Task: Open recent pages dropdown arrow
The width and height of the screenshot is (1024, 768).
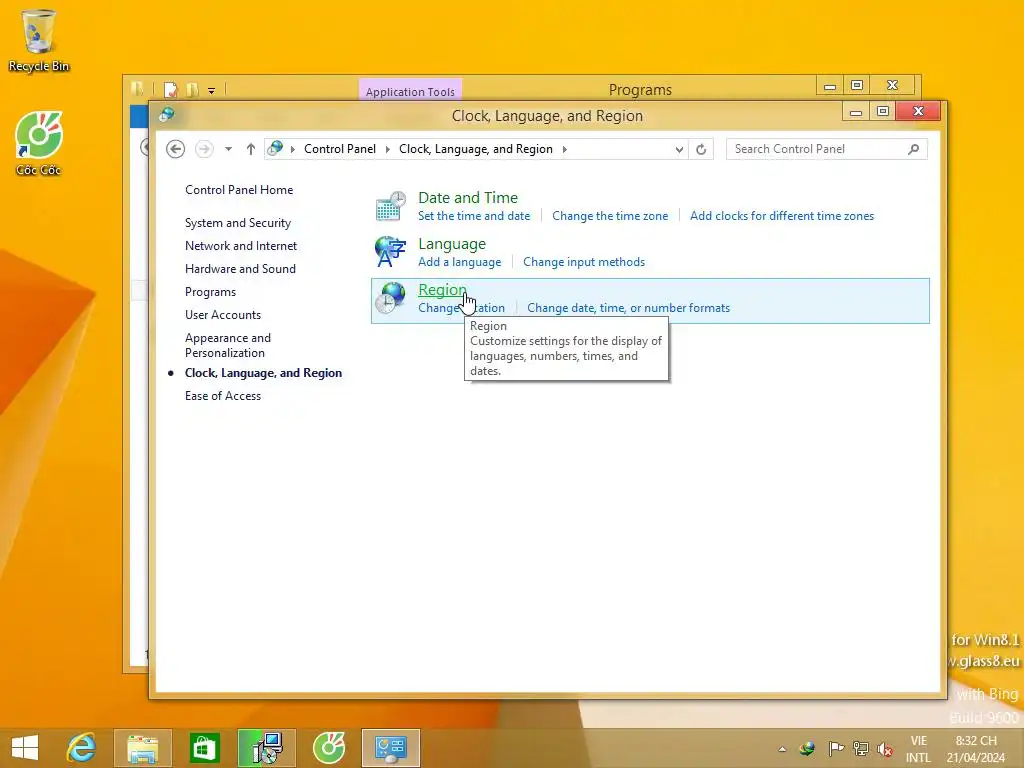Action: point(228,149)
